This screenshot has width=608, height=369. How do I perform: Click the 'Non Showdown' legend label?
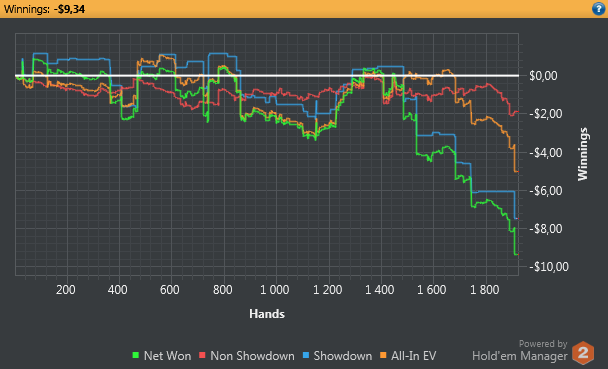click(252, 356)
